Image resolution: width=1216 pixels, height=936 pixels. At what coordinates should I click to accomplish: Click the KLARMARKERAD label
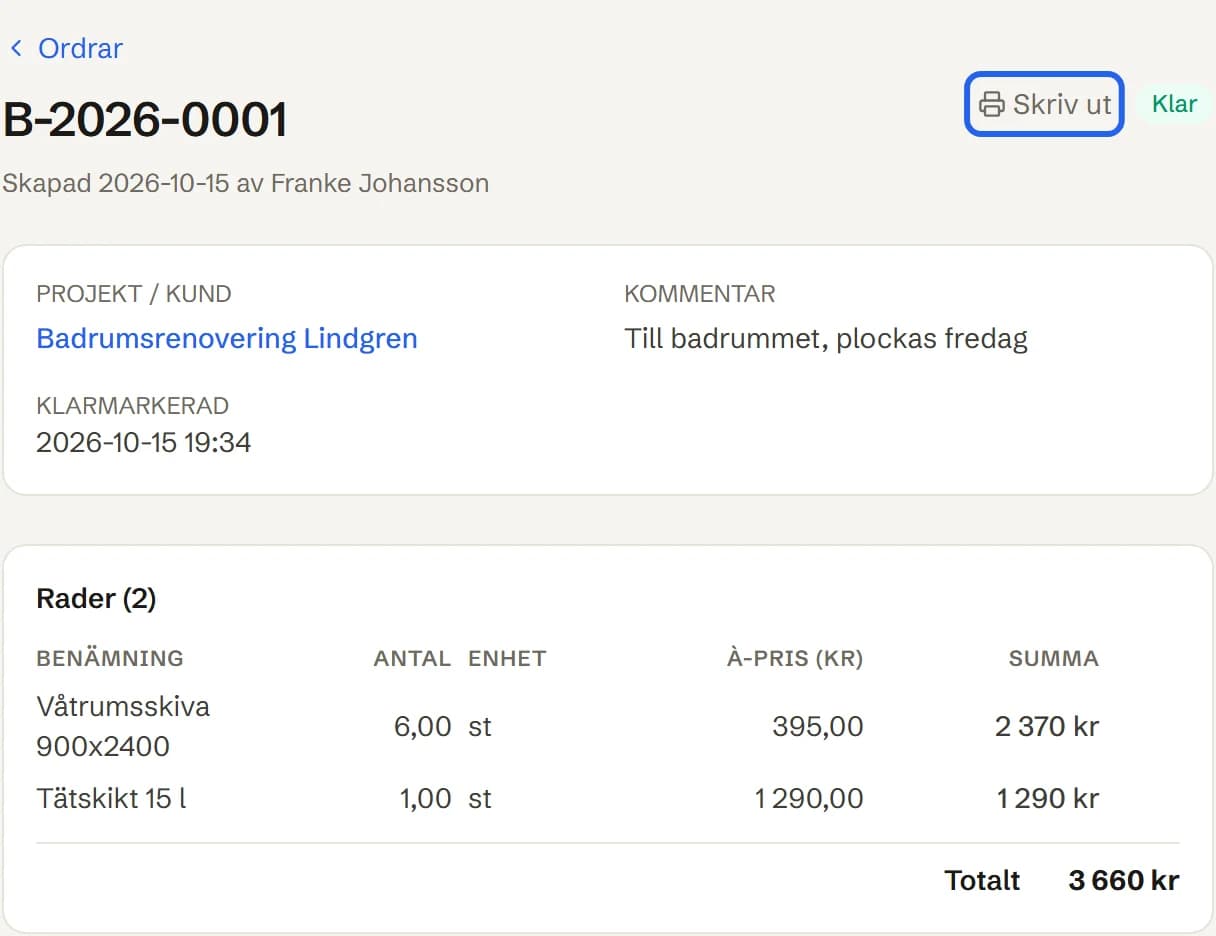coord(133,406)
